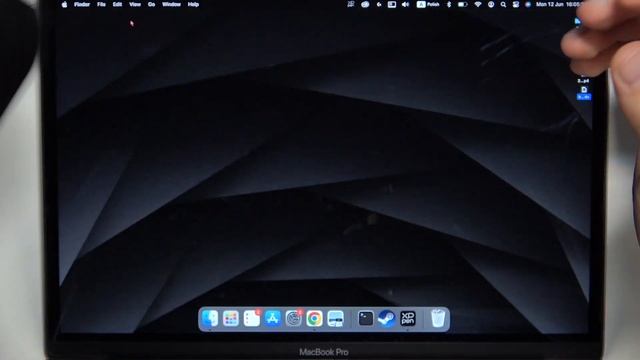Open Spotlight search in the menu bar
Image resolution: width=640 pixels, height=360 pixels.
point(503,4)
